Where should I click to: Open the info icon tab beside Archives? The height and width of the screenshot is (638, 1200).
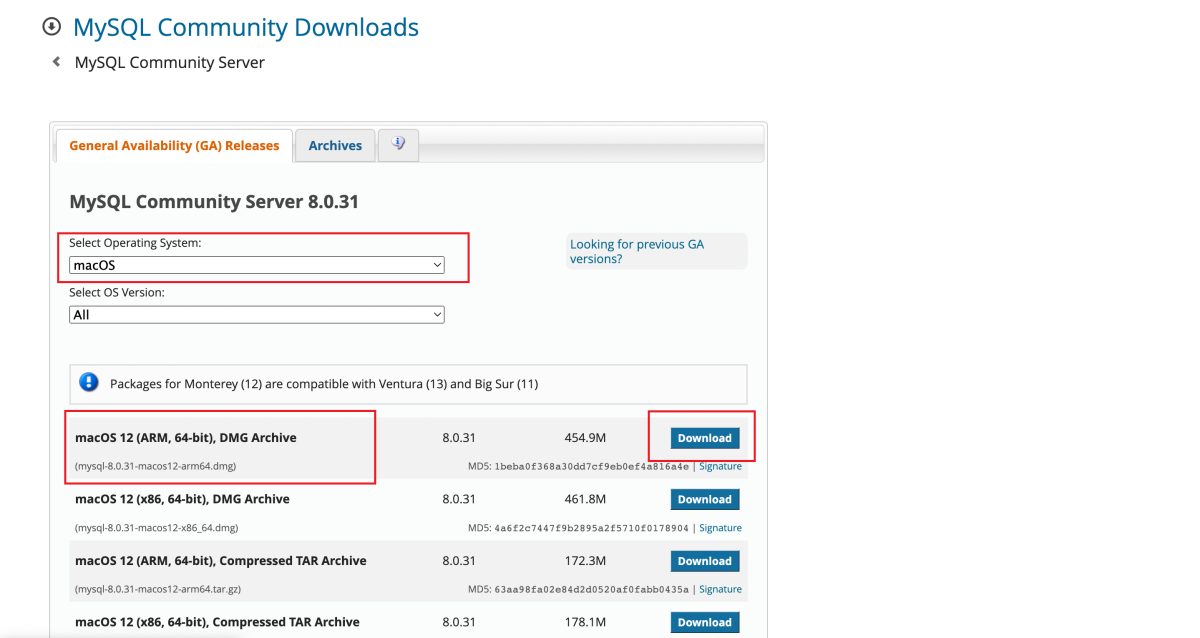pyautogui.click(x=399, y=144)
